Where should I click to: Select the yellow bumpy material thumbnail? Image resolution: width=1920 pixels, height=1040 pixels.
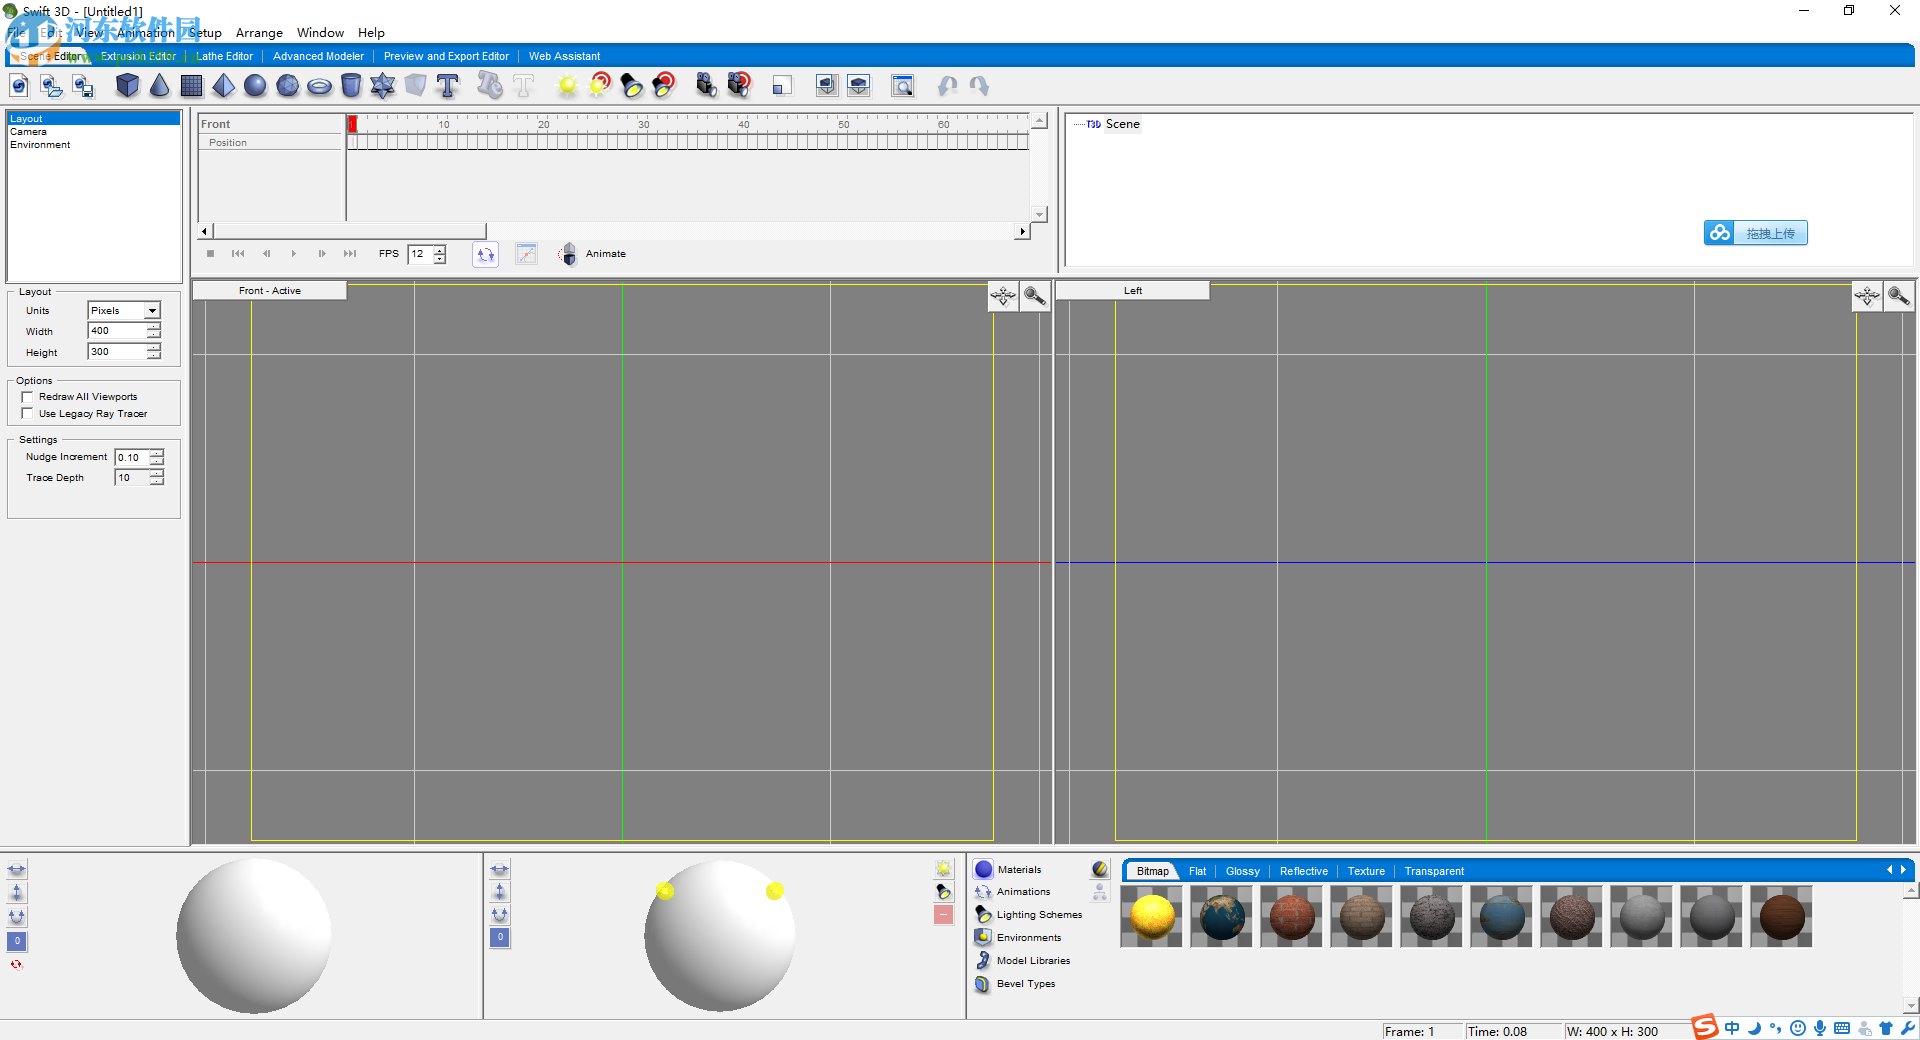pyautogui.click(x=1150, y=916)
